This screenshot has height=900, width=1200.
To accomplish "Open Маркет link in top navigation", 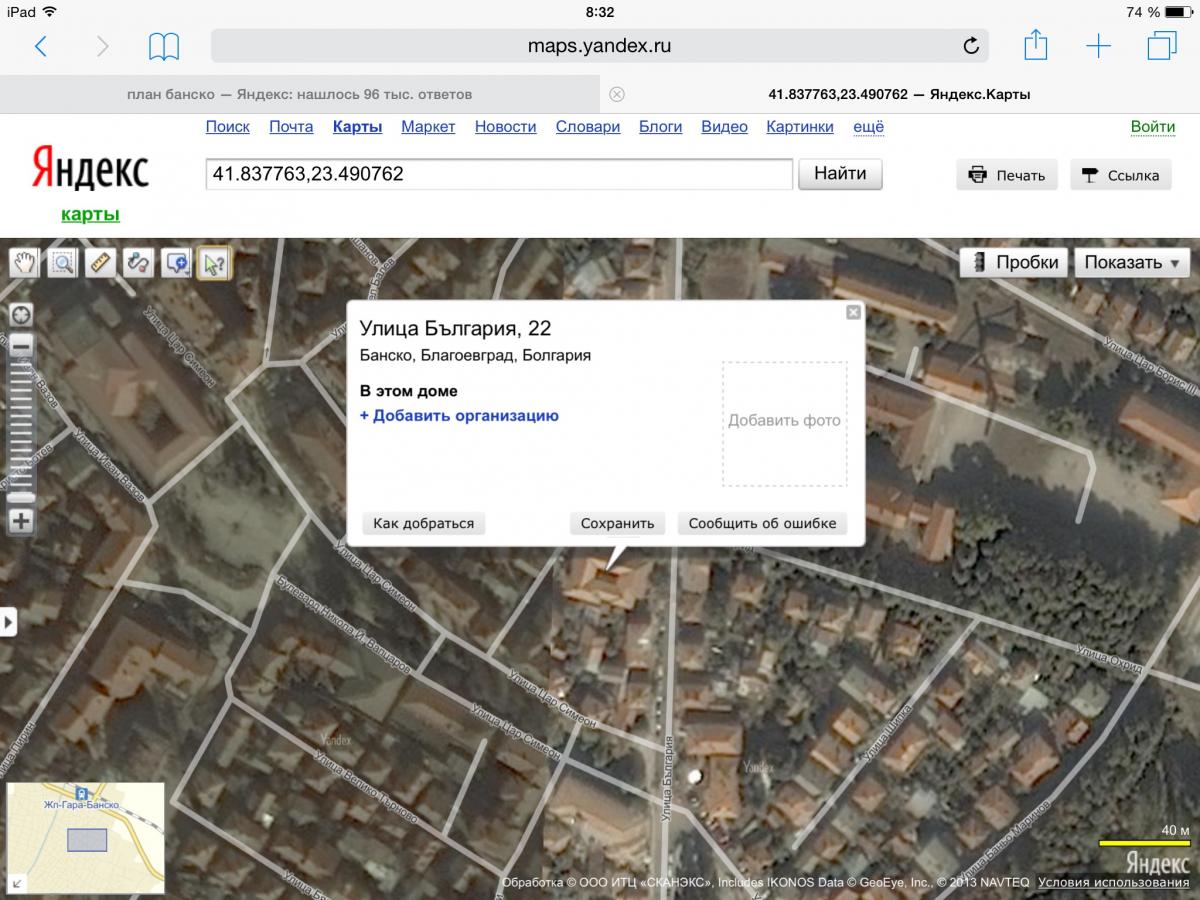I will click(x=428, y=127).
